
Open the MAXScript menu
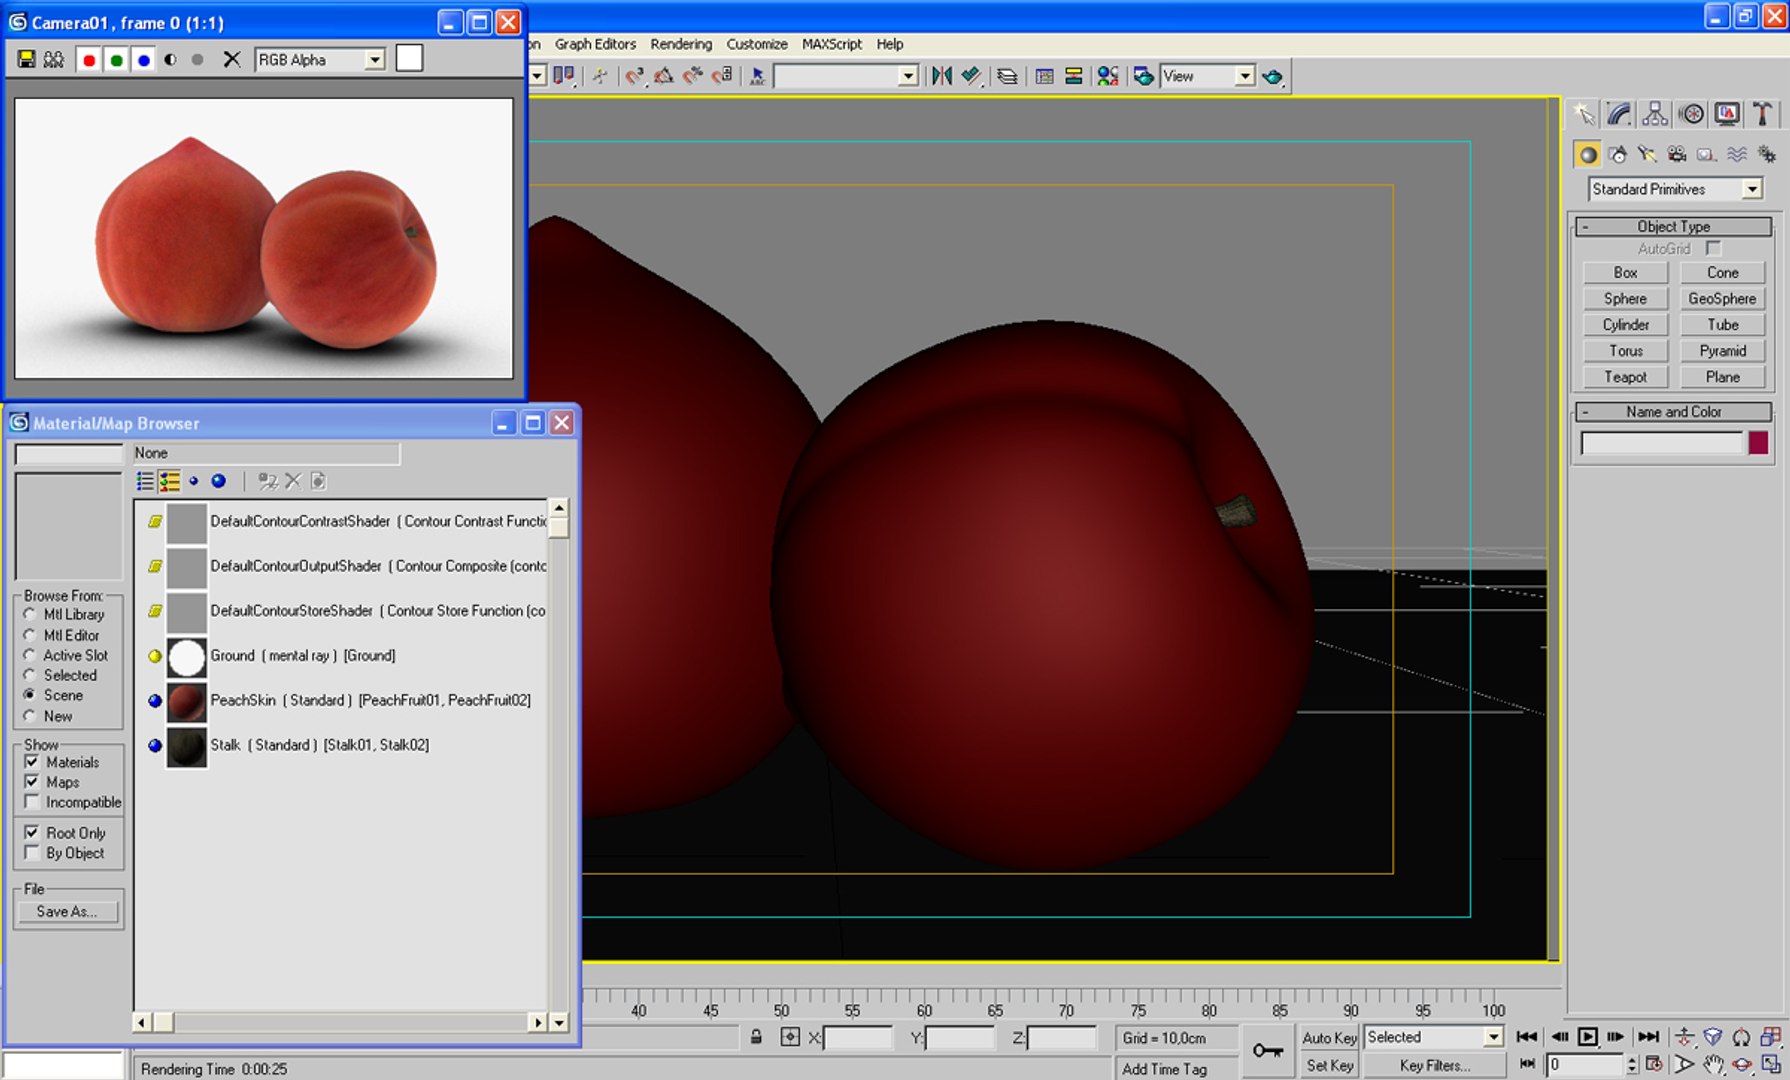831,44
